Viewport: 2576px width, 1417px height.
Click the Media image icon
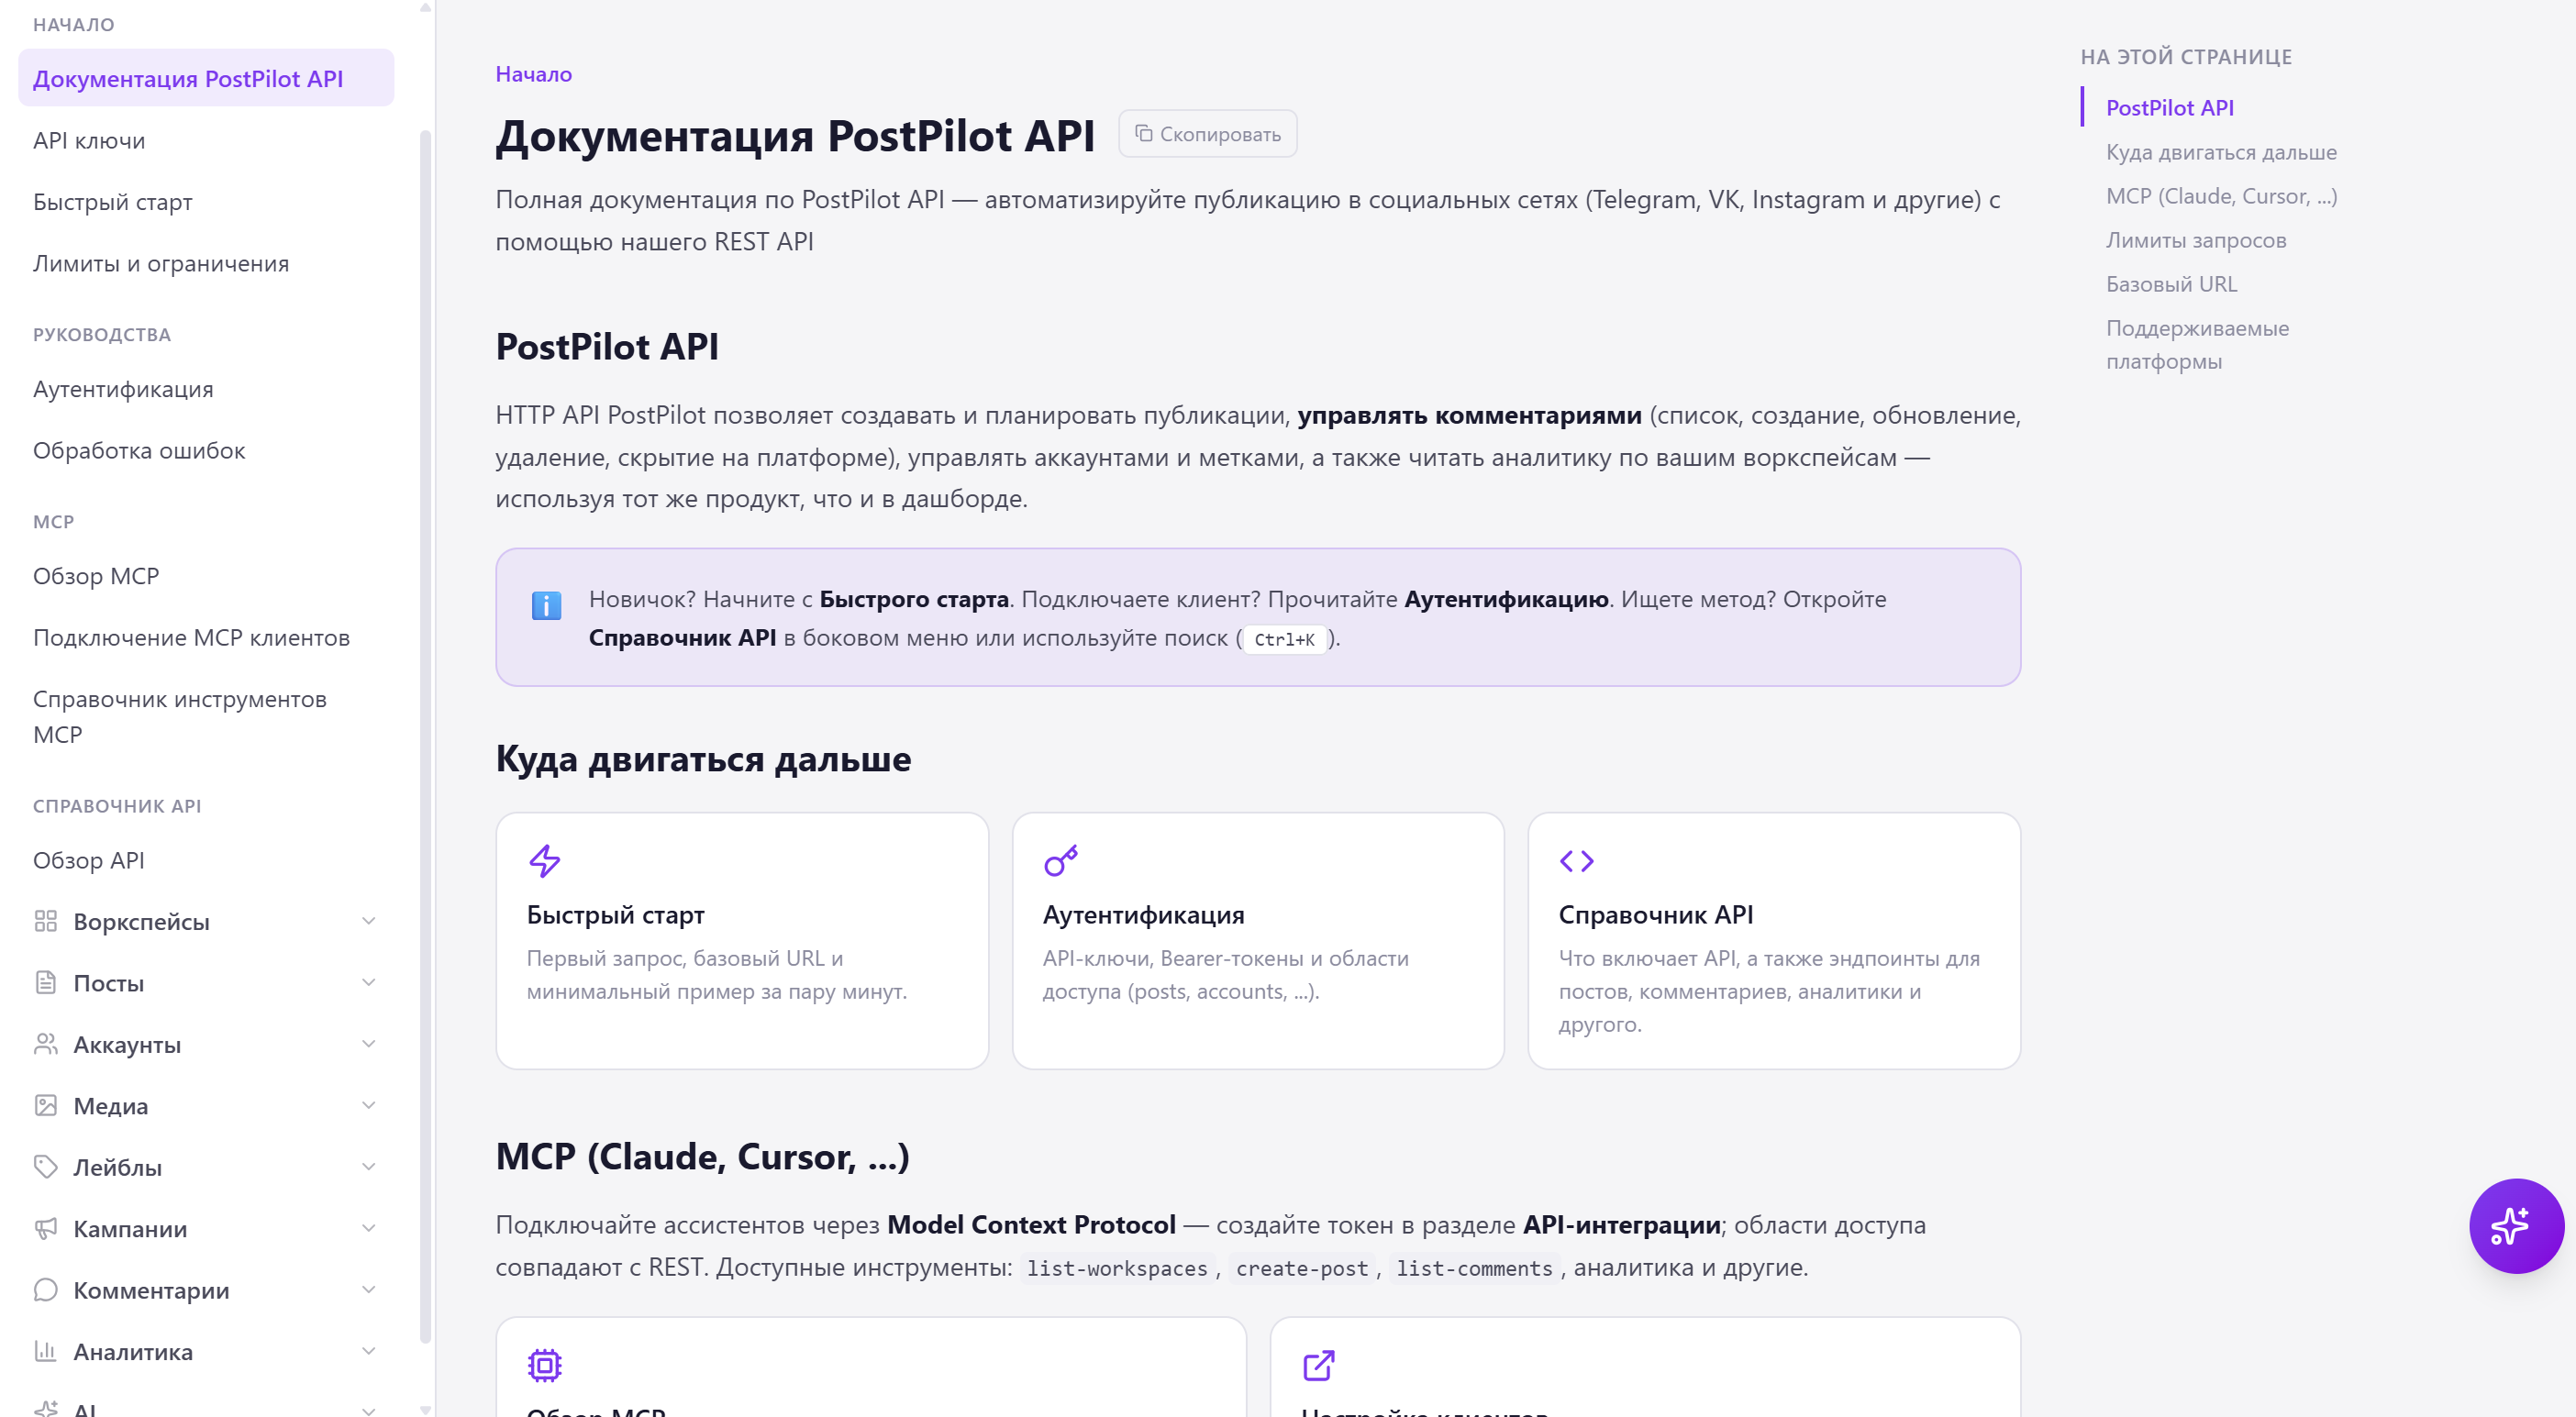[x=45, y=1105]
